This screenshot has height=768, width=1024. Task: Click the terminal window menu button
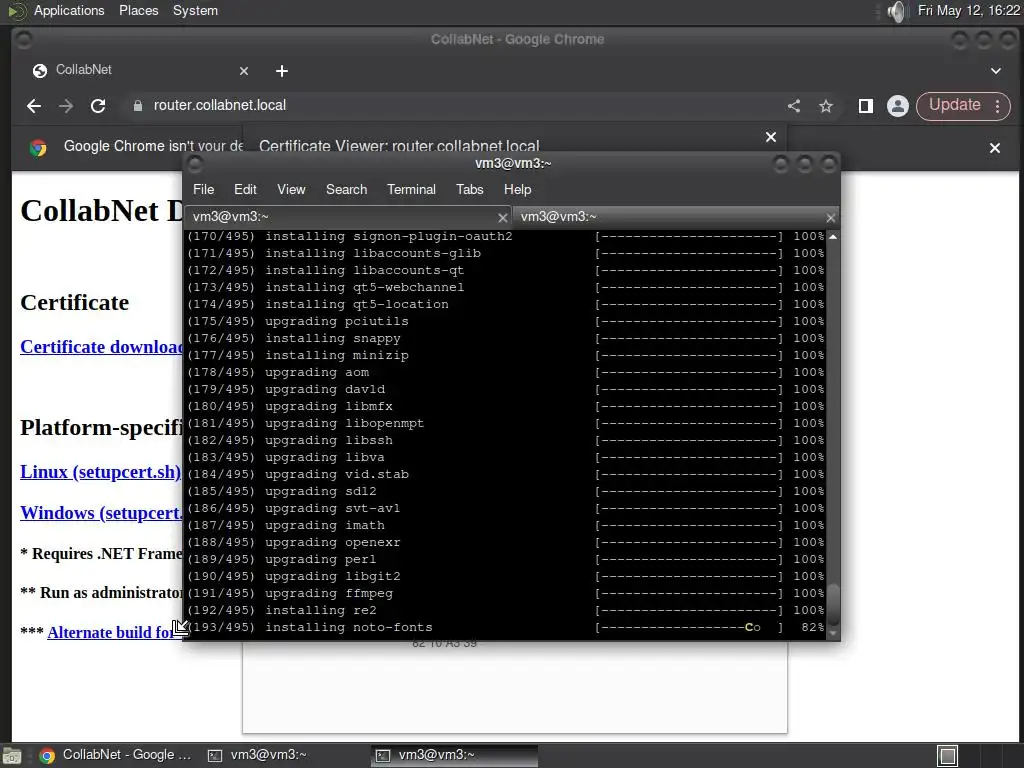(195, 164)
